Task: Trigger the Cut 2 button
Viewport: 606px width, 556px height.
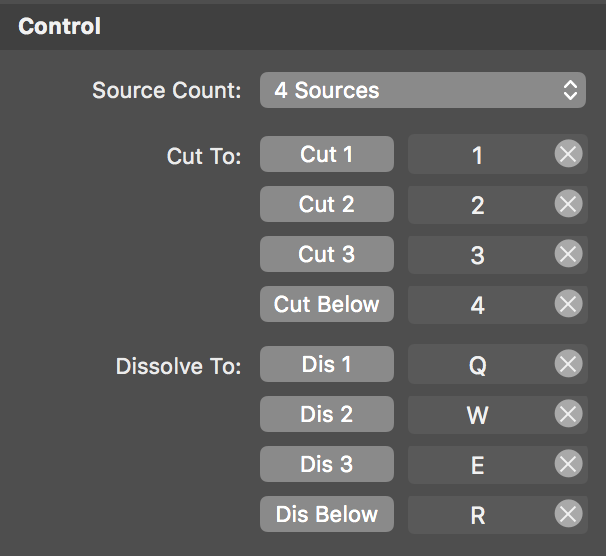Action: click(x=327, y=204)
